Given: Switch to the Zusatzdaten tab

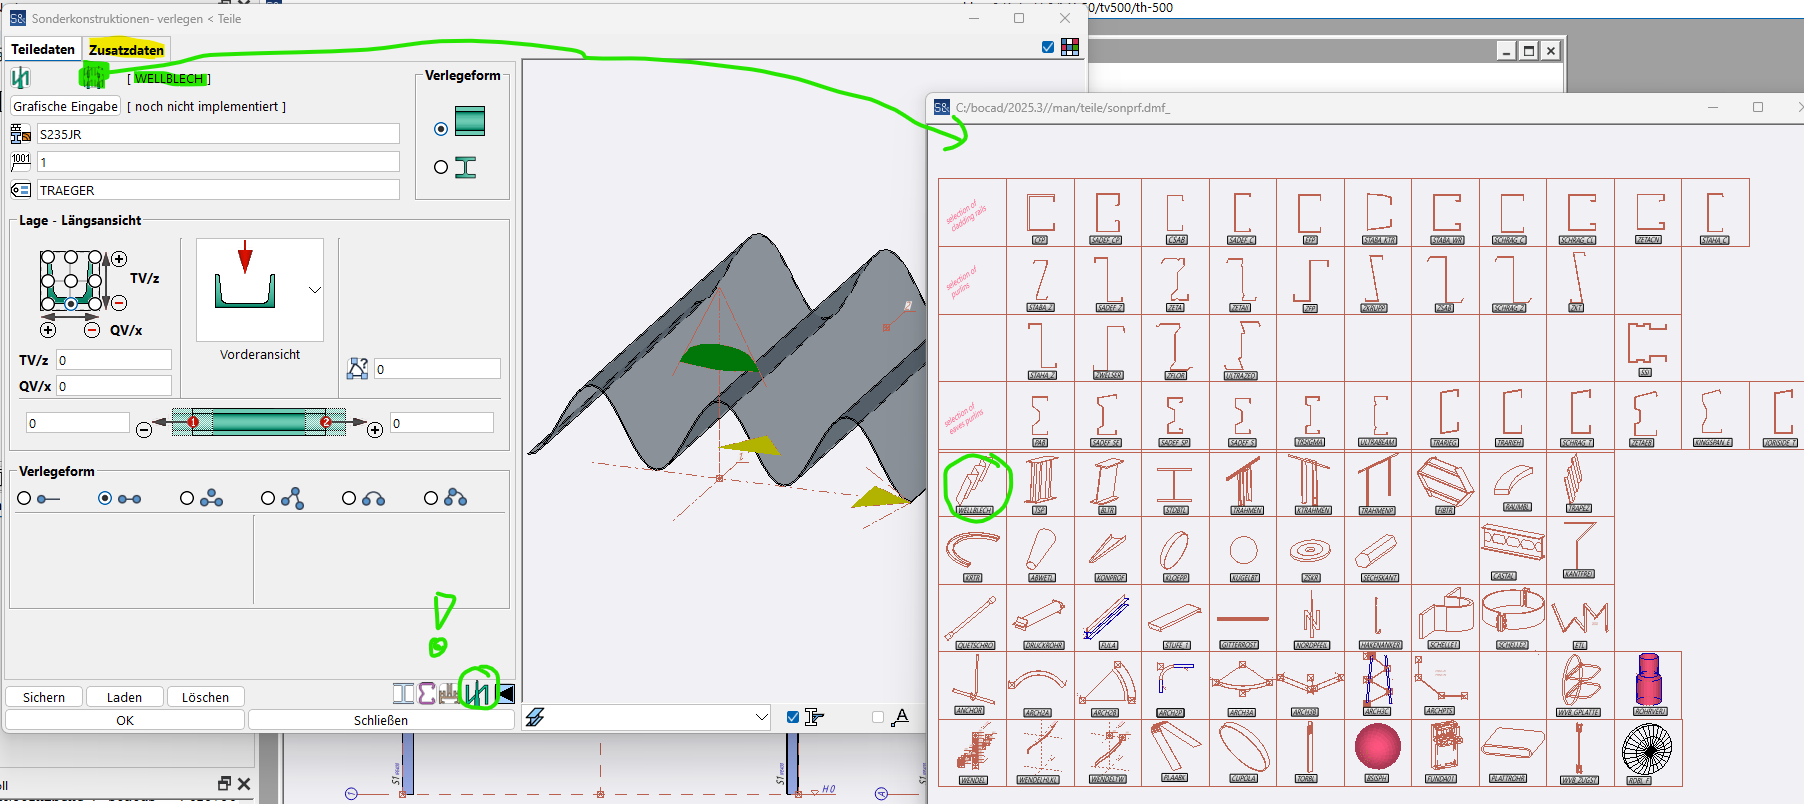Looking at the screenshot, I should click(x=126, y=49).
